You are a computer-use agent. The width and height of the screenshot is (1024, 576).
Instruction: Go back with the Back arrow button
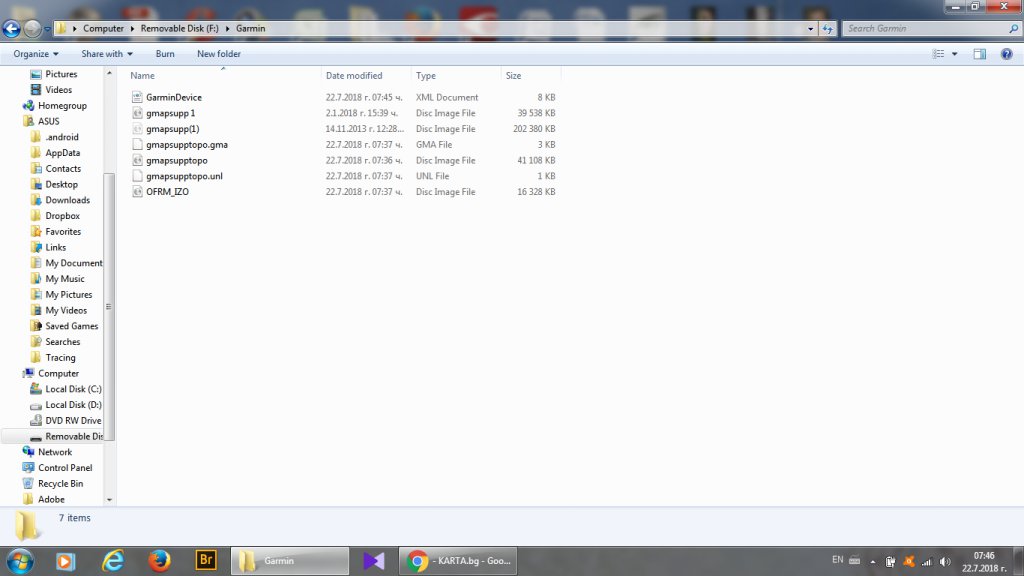12,29
